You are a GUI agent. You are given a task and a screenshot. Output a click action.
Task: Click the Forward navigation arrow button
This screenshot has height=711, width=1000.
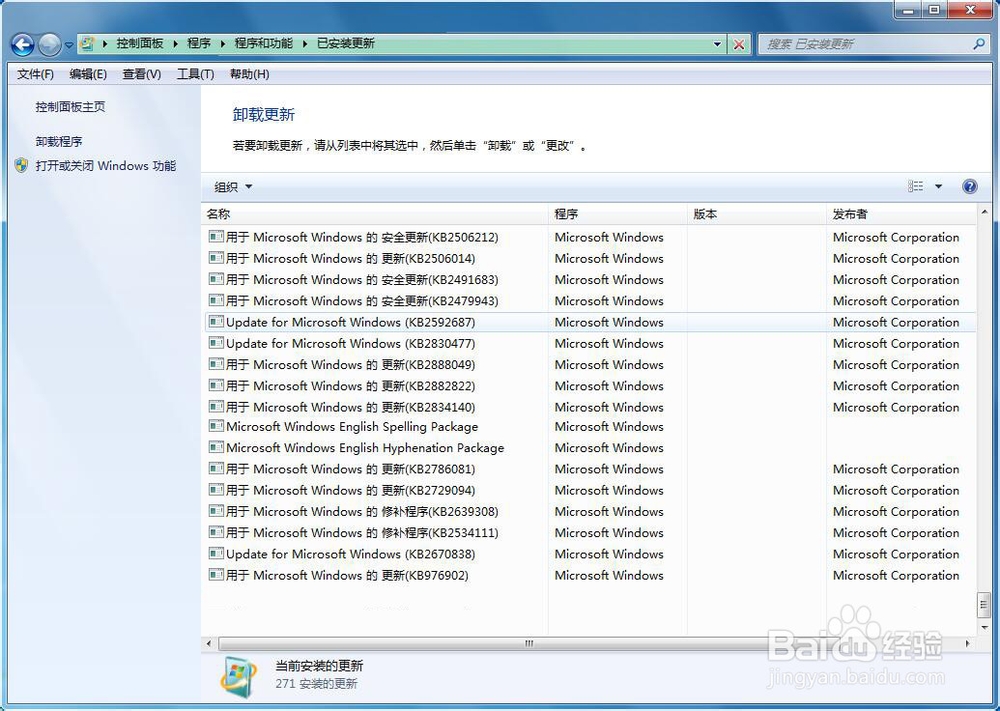(x=50, y=45)
